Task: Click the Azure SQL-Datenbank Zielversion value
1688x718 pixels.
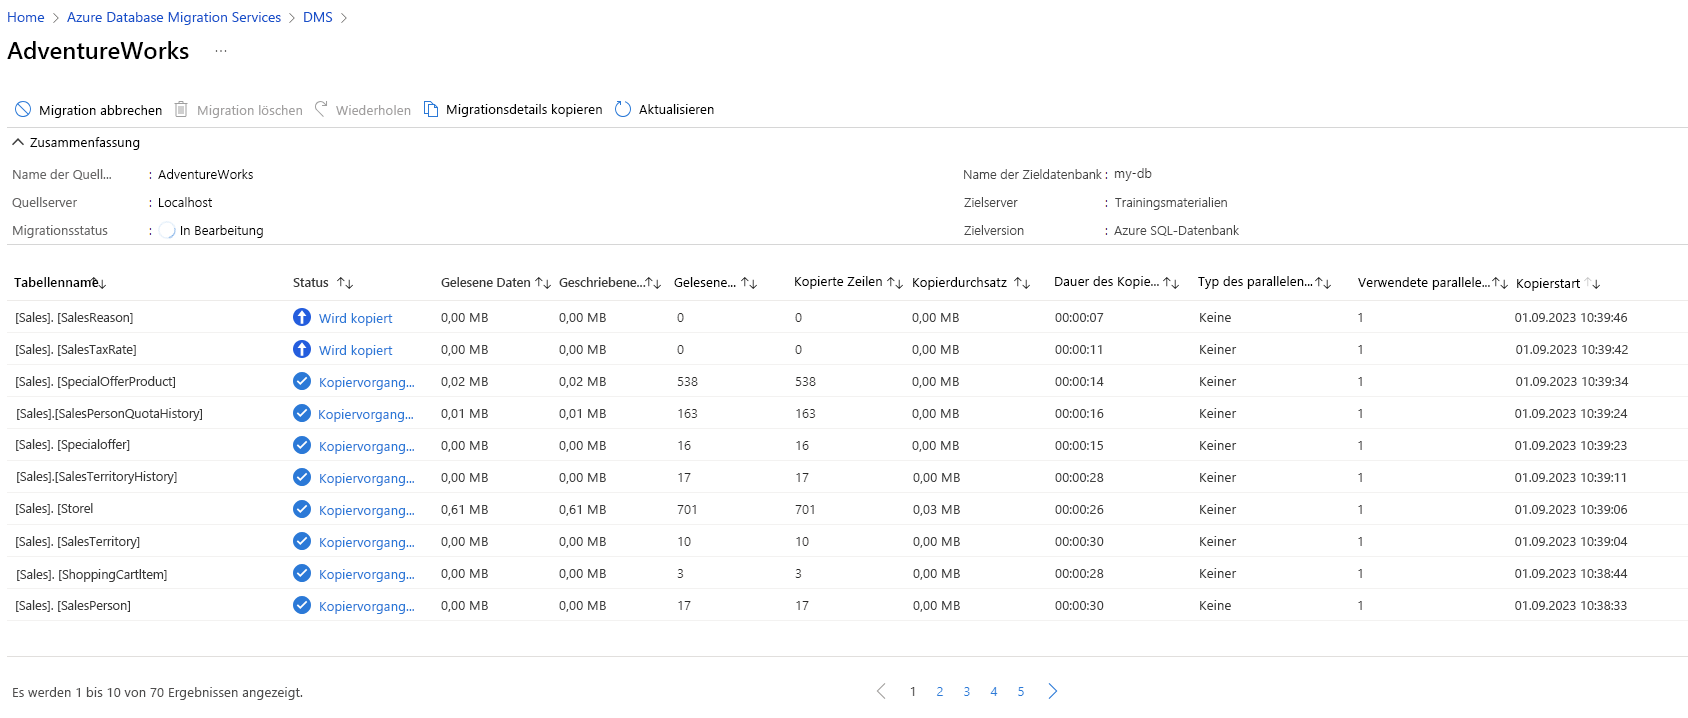Action: (1177, 231)
